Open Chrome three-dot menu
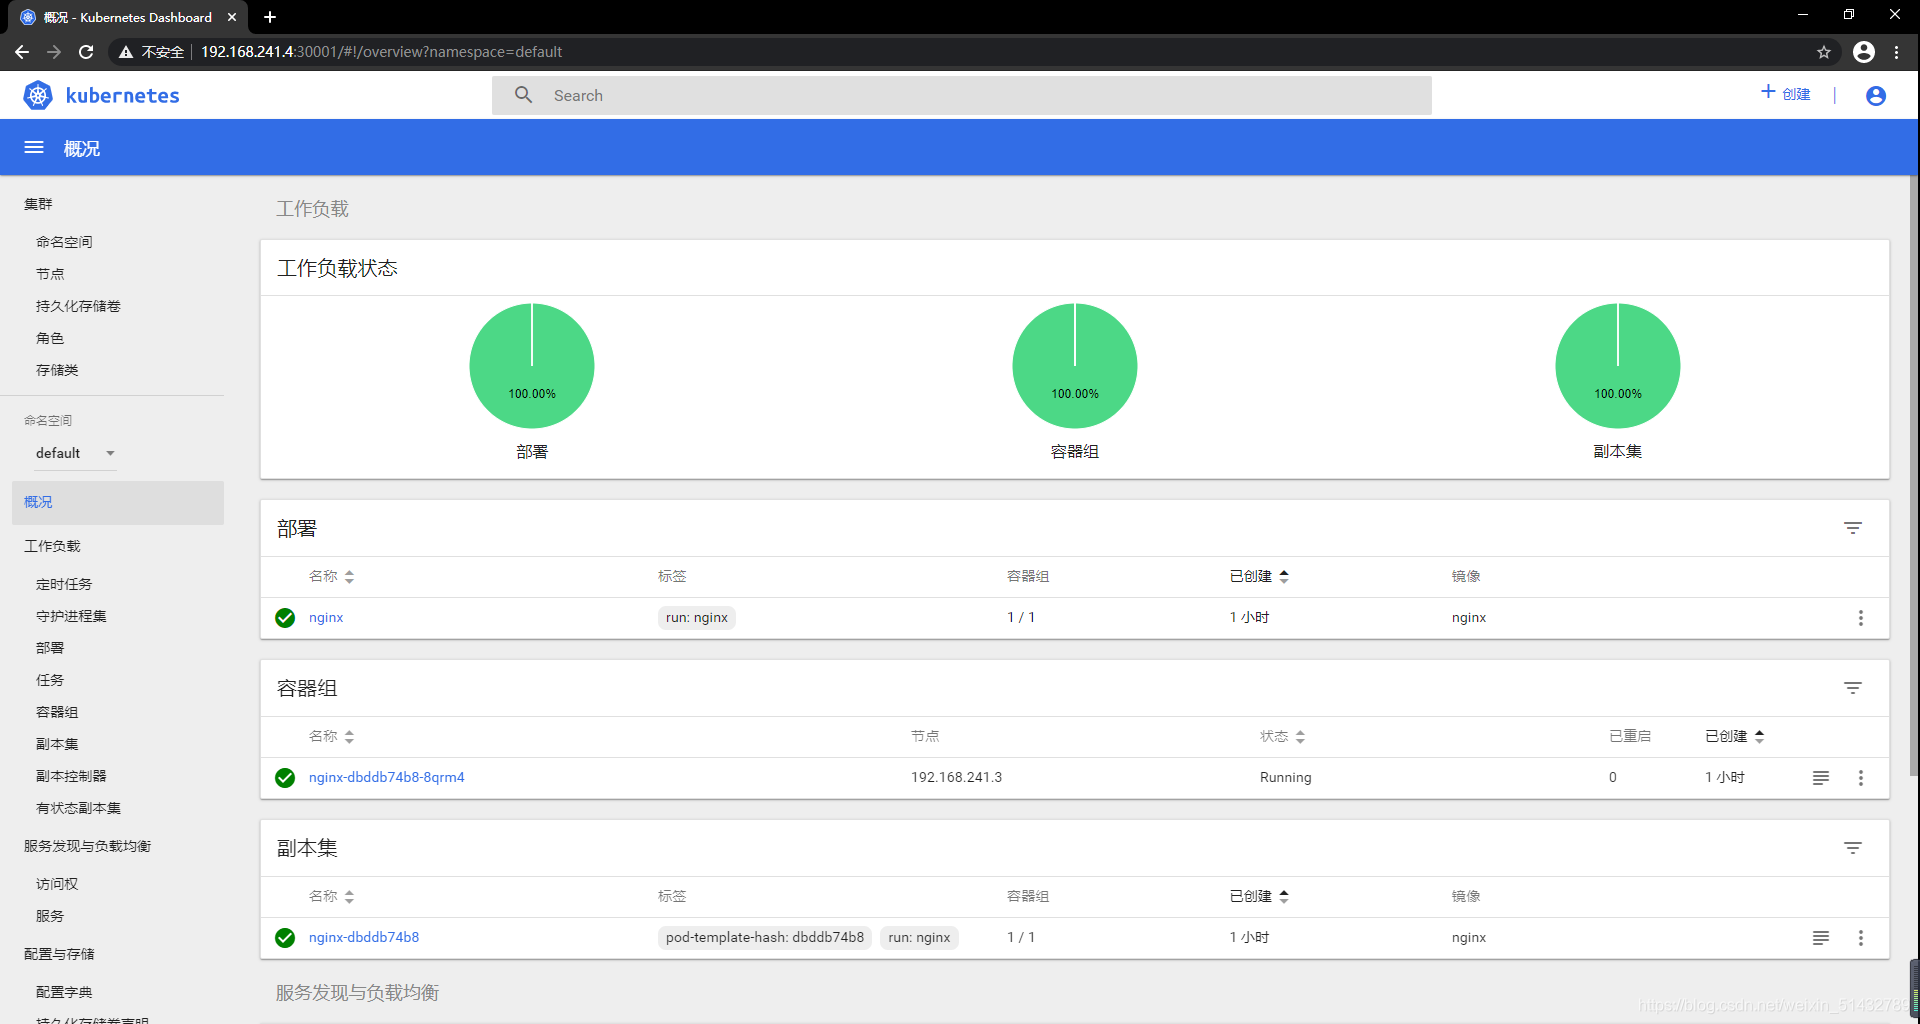 [1897, 52]
